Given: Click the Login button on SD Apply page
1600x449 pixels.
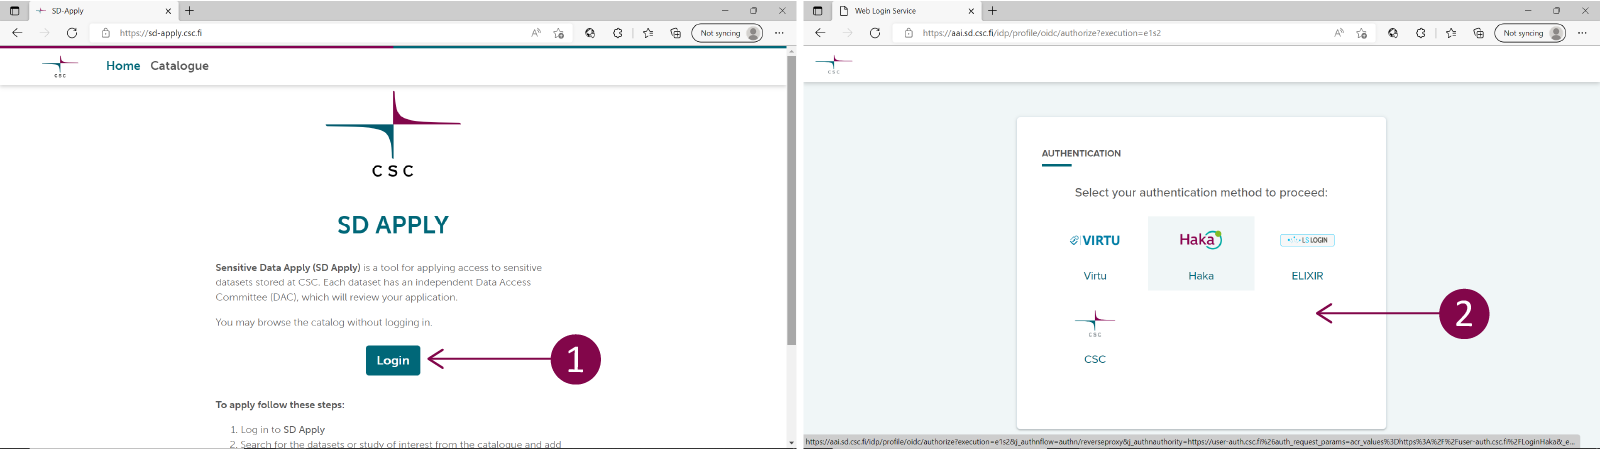Looking at the screenshot, I should point(392,360).
